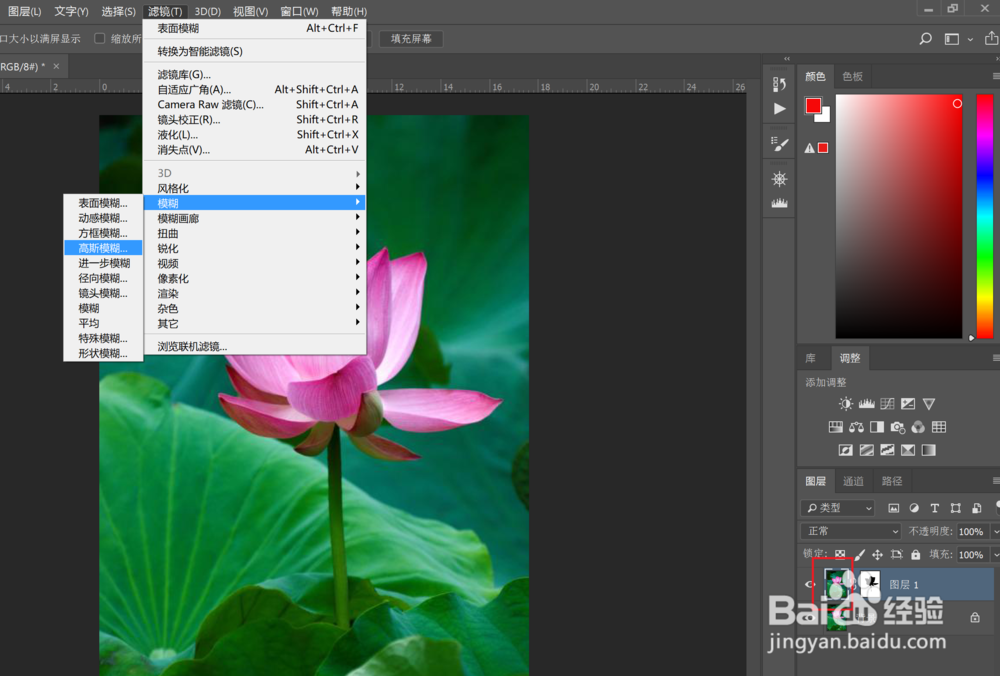Switch to the 通道 tab

coord(853,481)
